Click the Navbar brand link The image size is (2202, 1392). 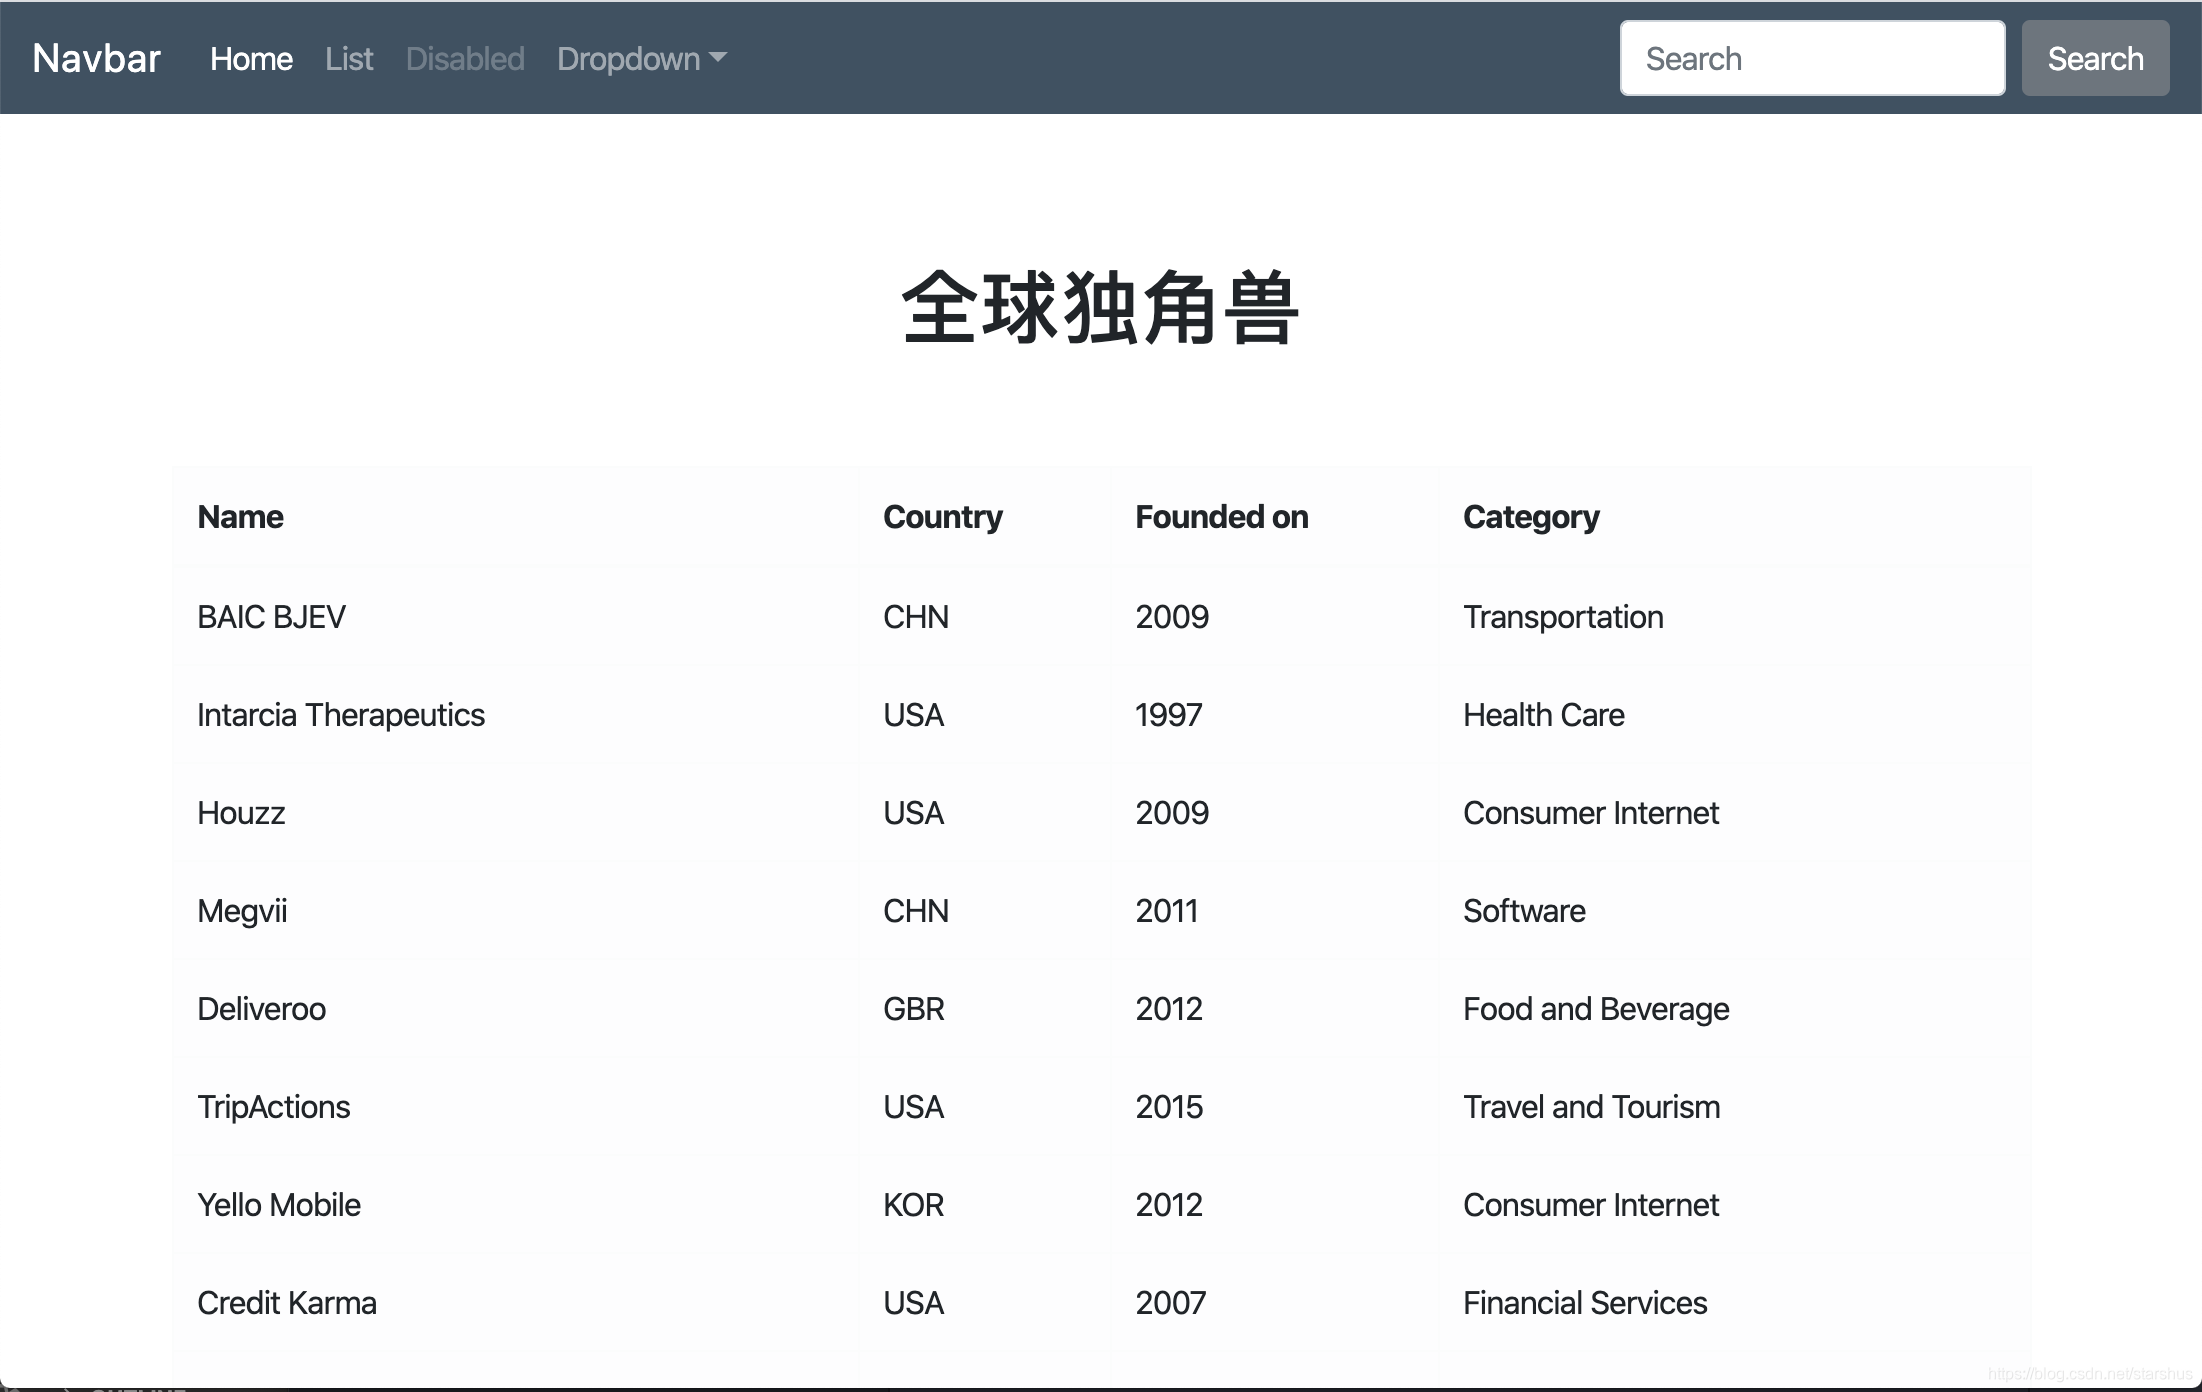tap(96, 59)
